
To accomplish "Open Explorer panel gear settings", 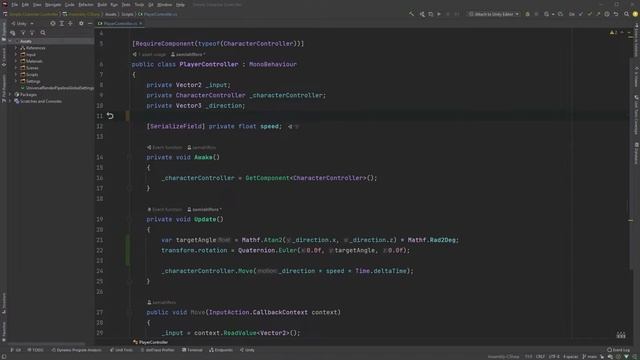I will pyautogui.click(x=81, y=24).
